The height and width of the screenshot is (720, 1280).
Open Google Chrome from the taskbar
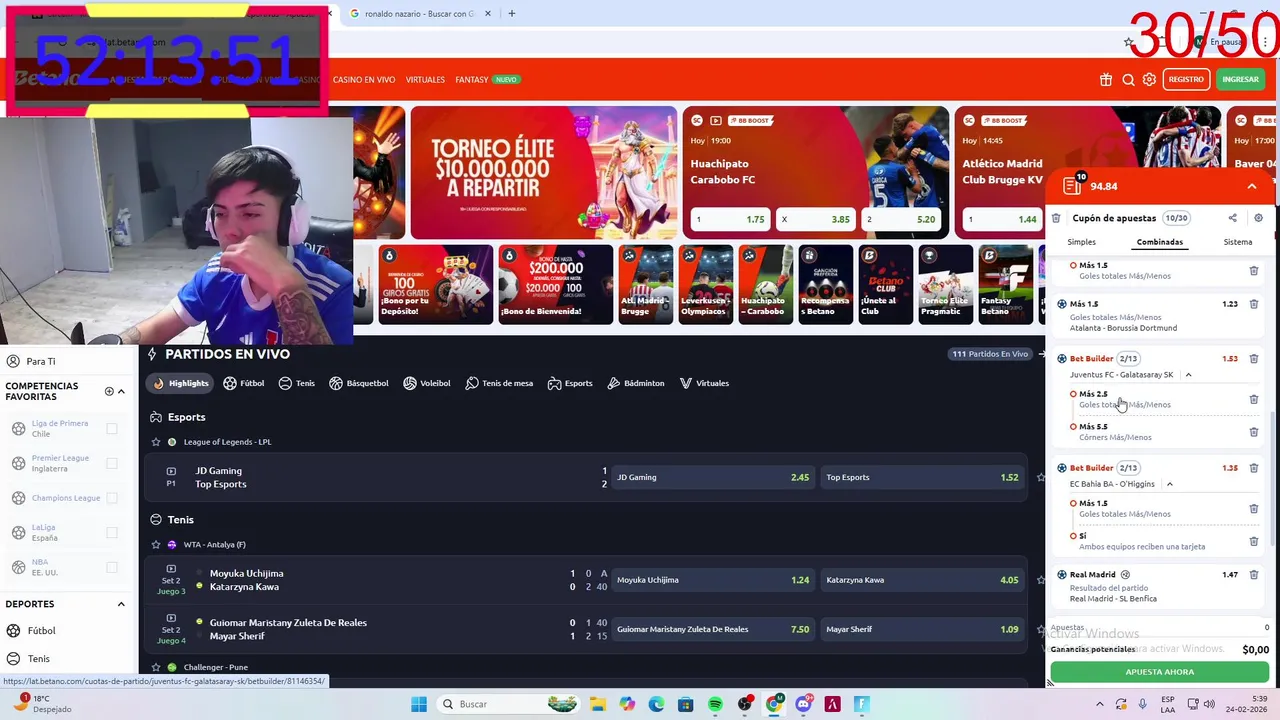[774, 704]
